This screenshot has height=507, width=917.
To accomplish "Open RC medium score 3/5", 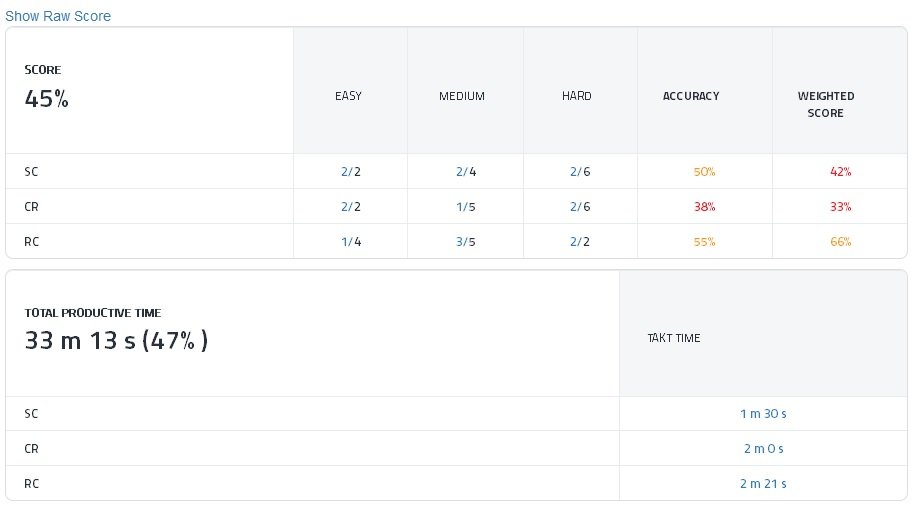I will (466, 241).
